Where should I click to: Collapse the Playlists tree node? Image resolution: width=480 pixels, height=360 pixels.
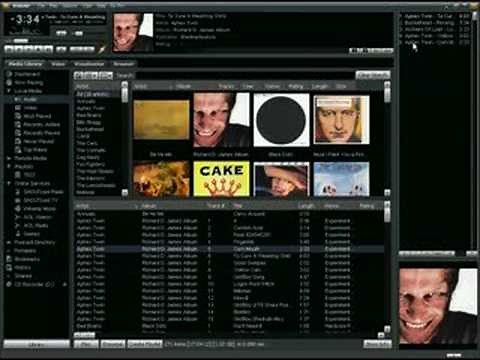(x=9, y=166)
